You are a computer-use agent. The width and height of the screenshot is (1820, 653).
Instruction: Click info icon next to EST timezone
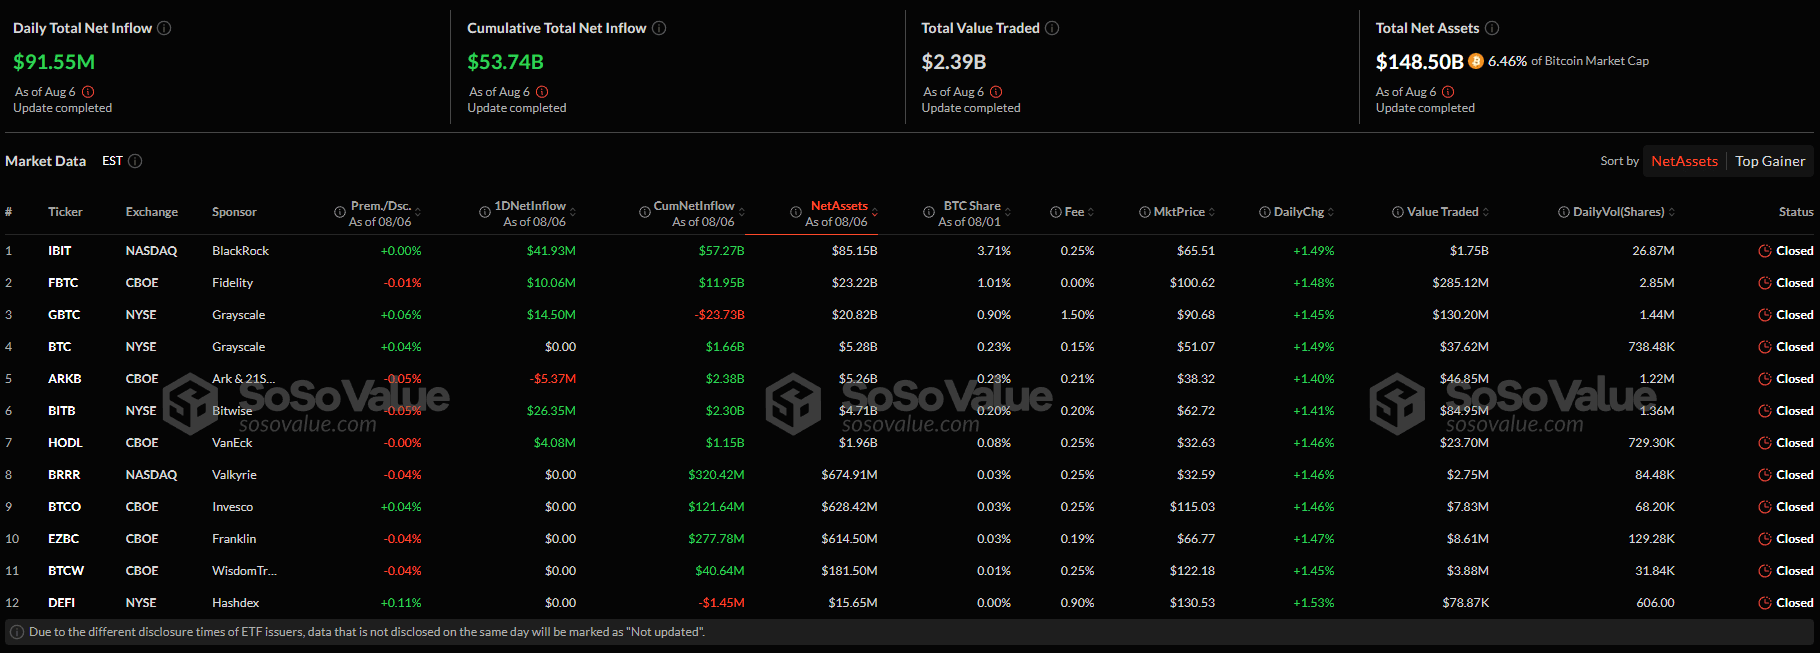(135, 161)
